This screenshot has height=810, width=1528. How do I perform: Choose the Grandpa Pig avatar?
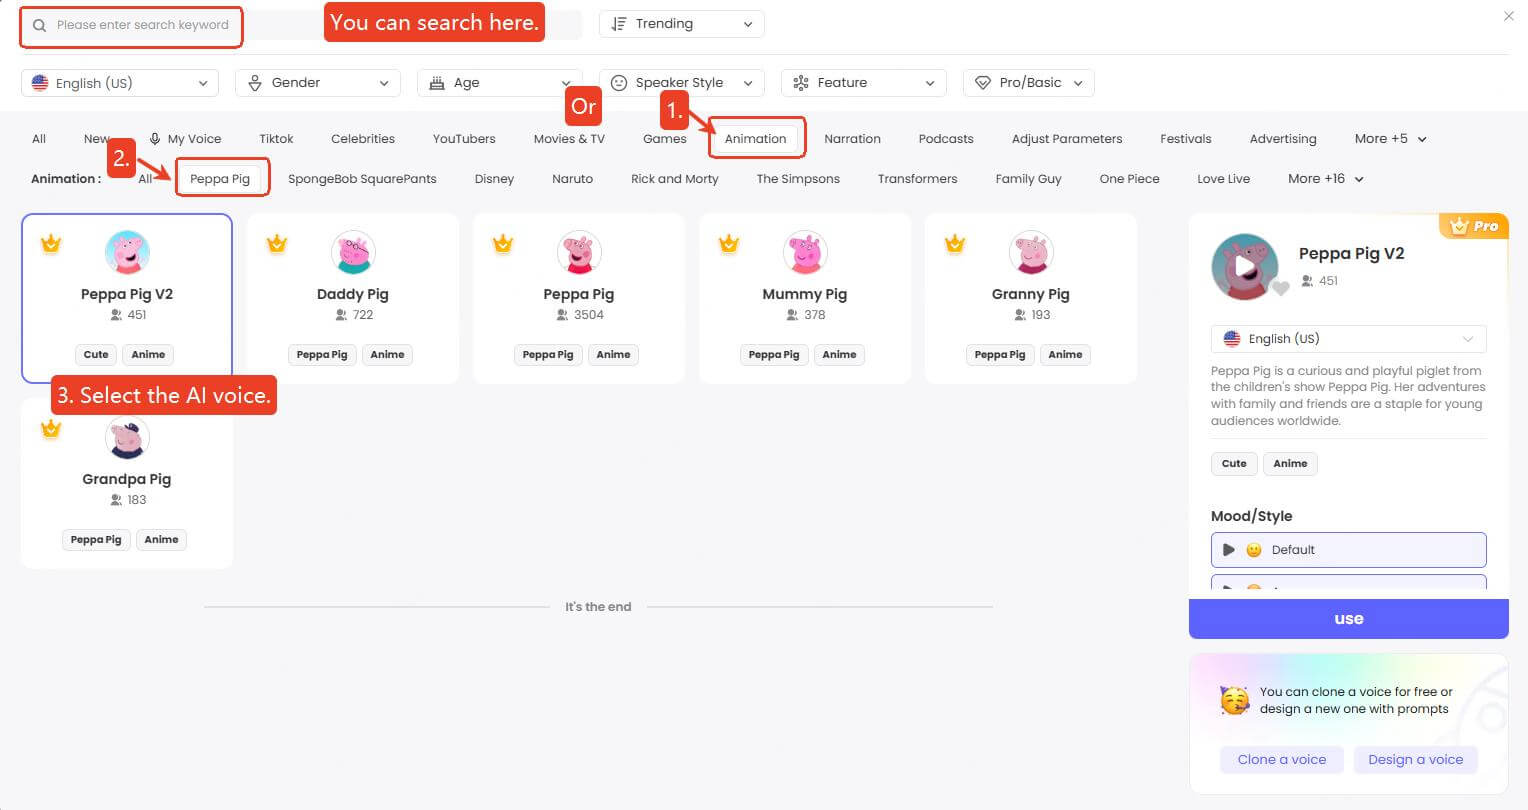(127, 438)
